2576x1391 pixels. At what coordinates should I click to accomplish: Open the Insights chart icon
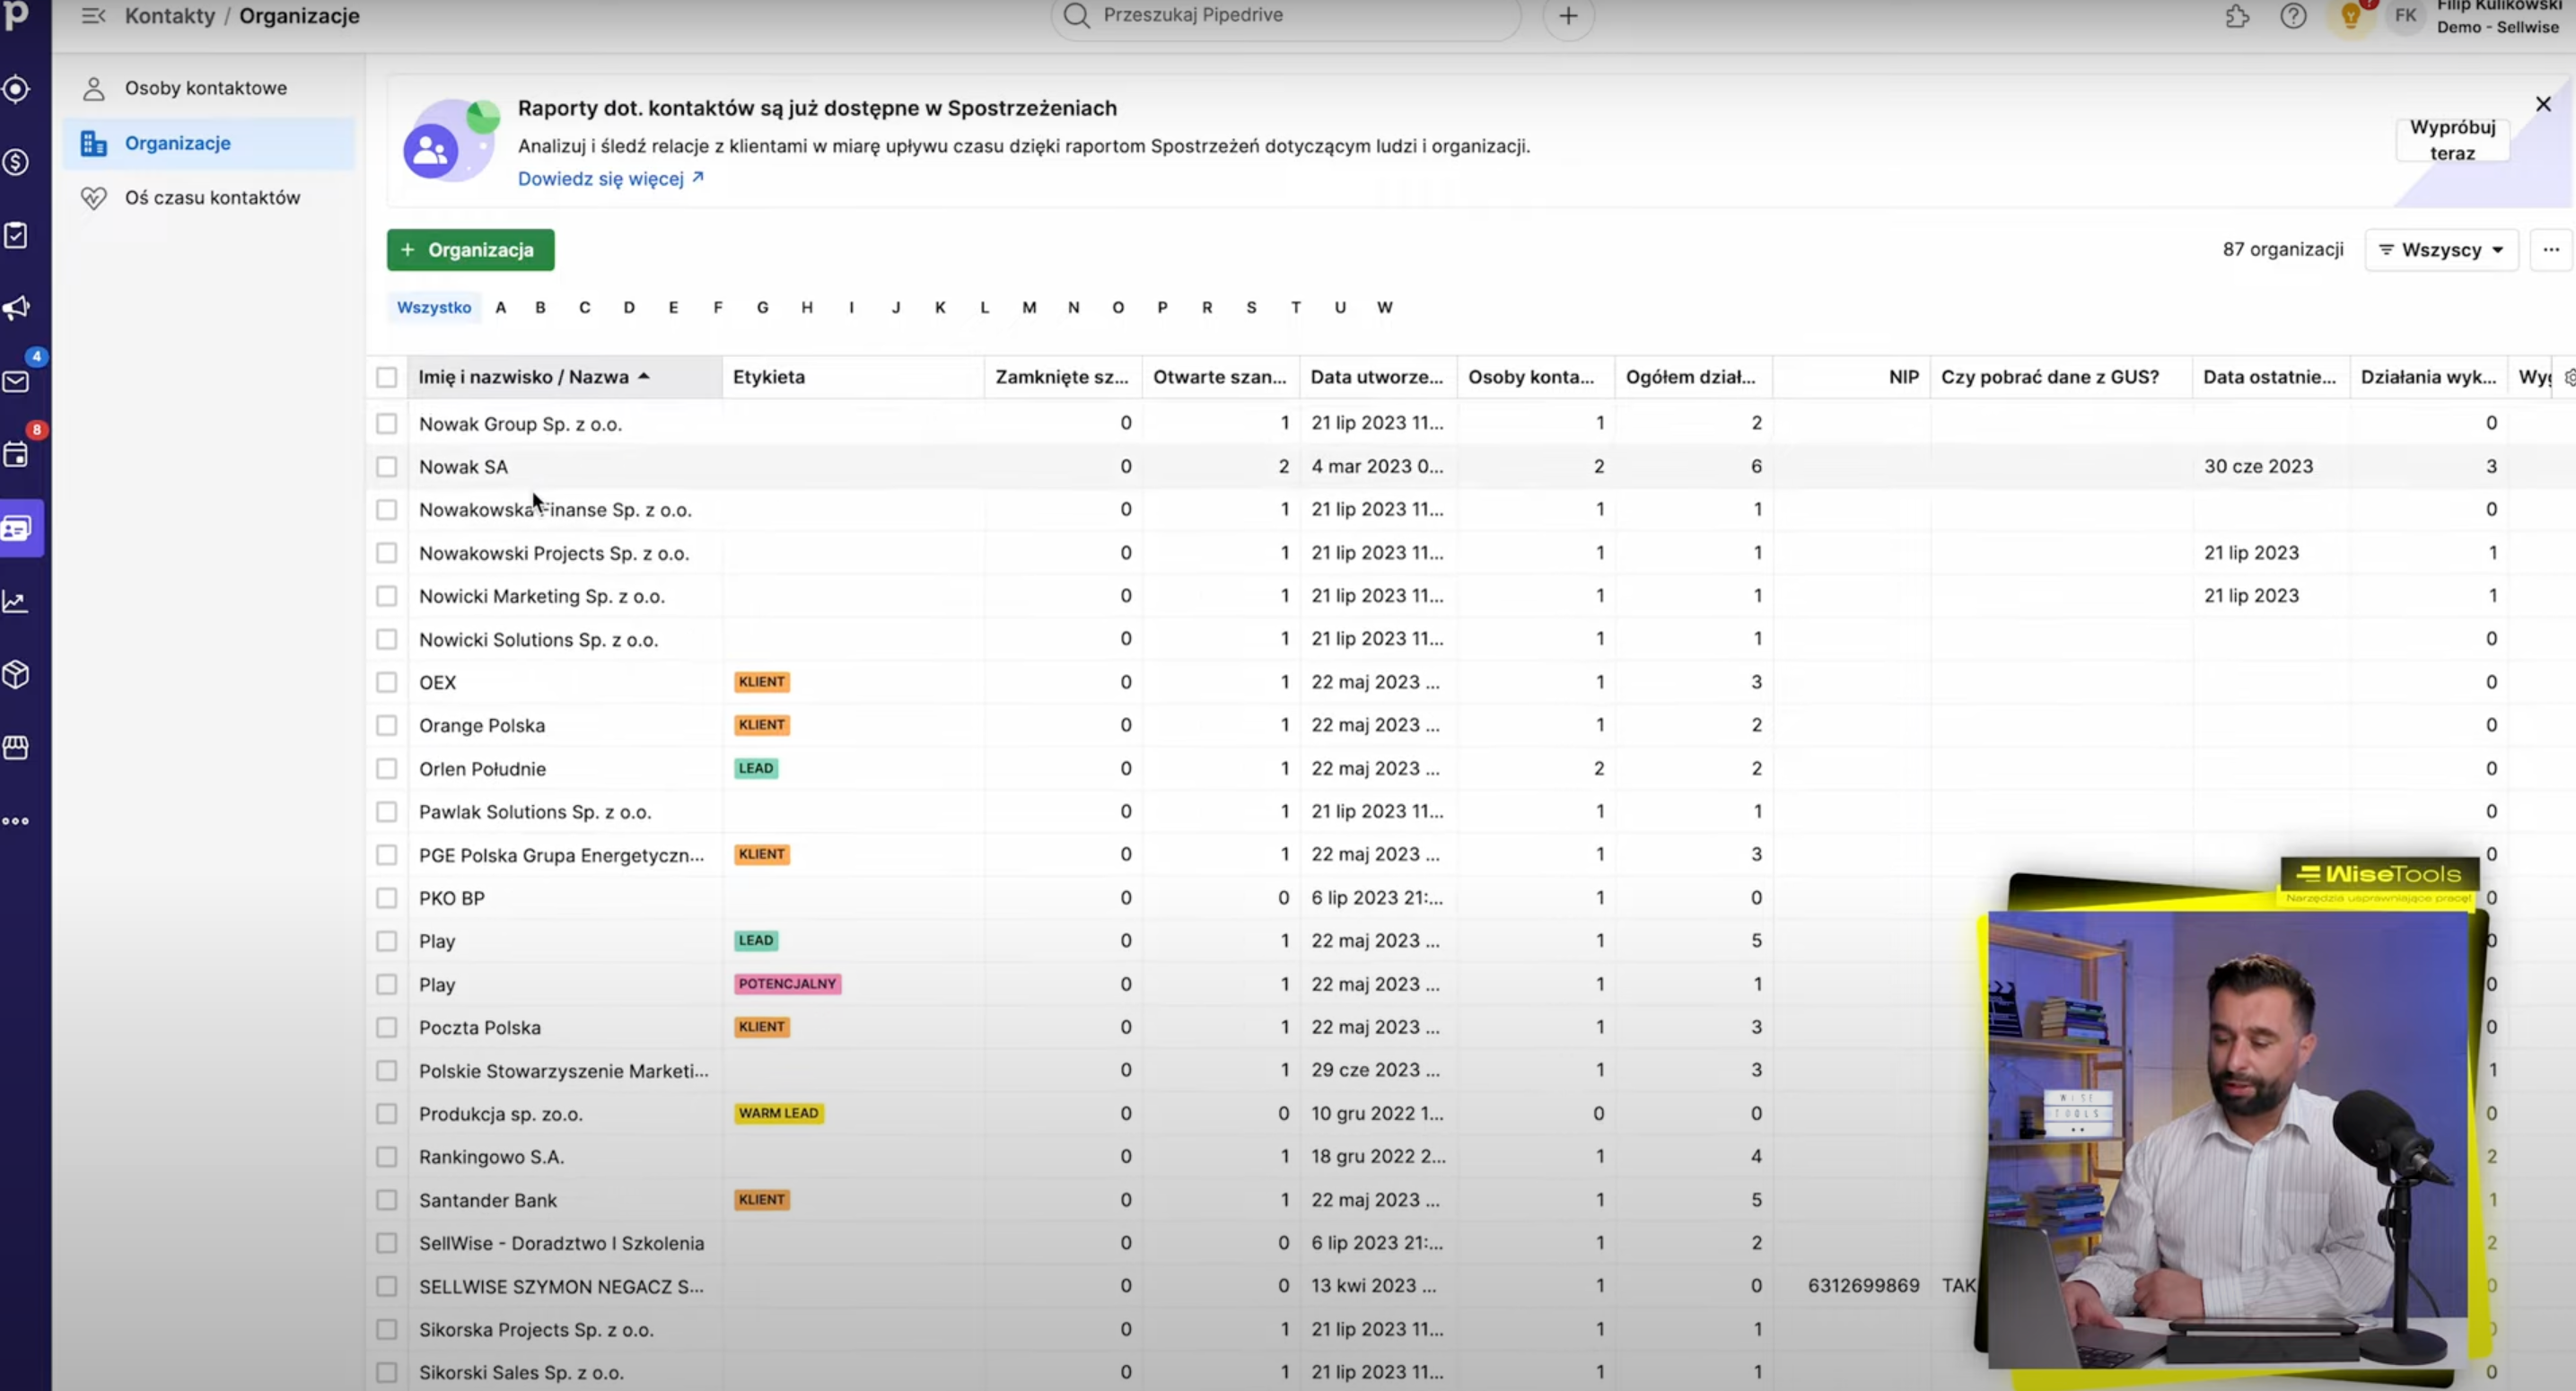coord(16,601)
